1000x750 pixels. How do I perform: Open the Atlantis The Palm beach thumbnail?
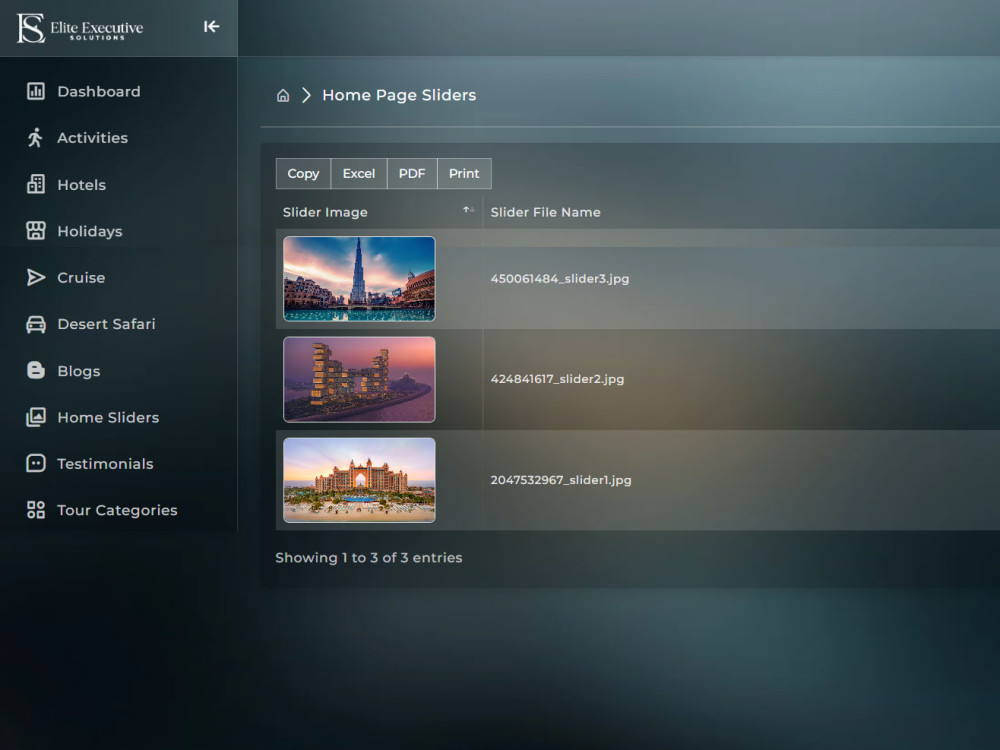[359, 480]
